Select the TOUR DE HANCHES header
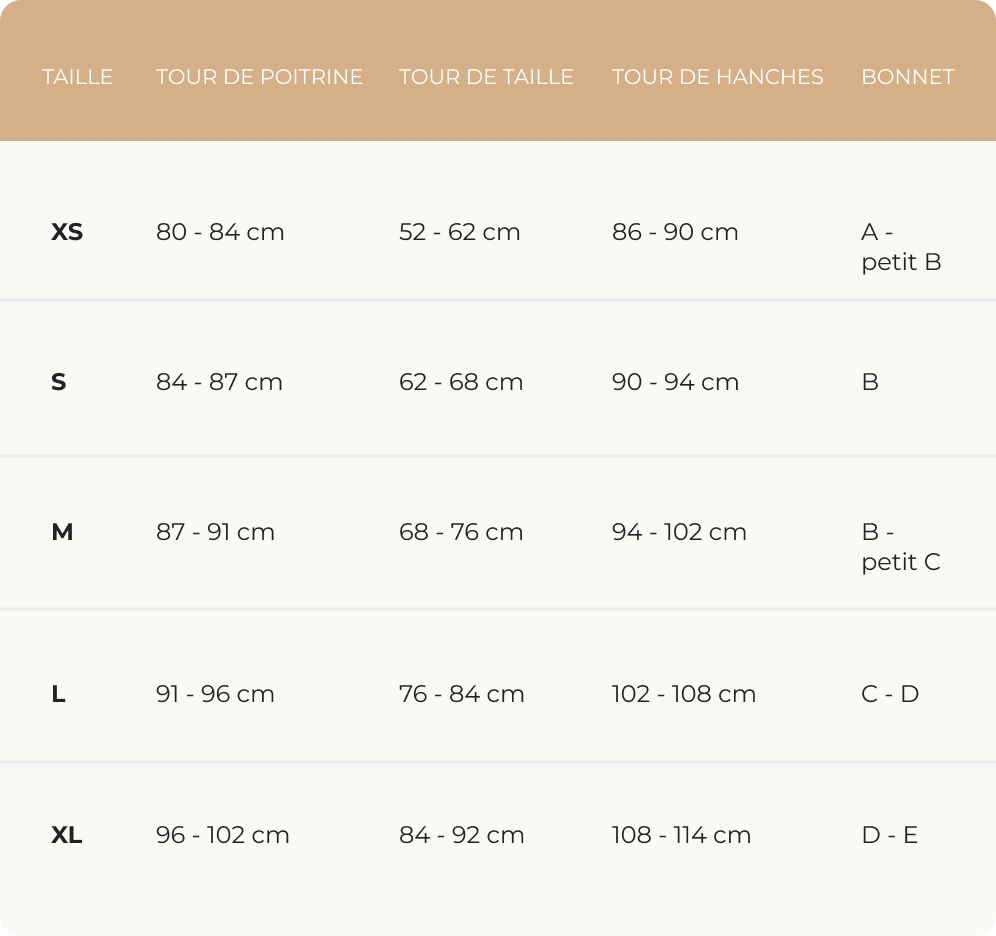996x936 pixels. click(718, 77)
